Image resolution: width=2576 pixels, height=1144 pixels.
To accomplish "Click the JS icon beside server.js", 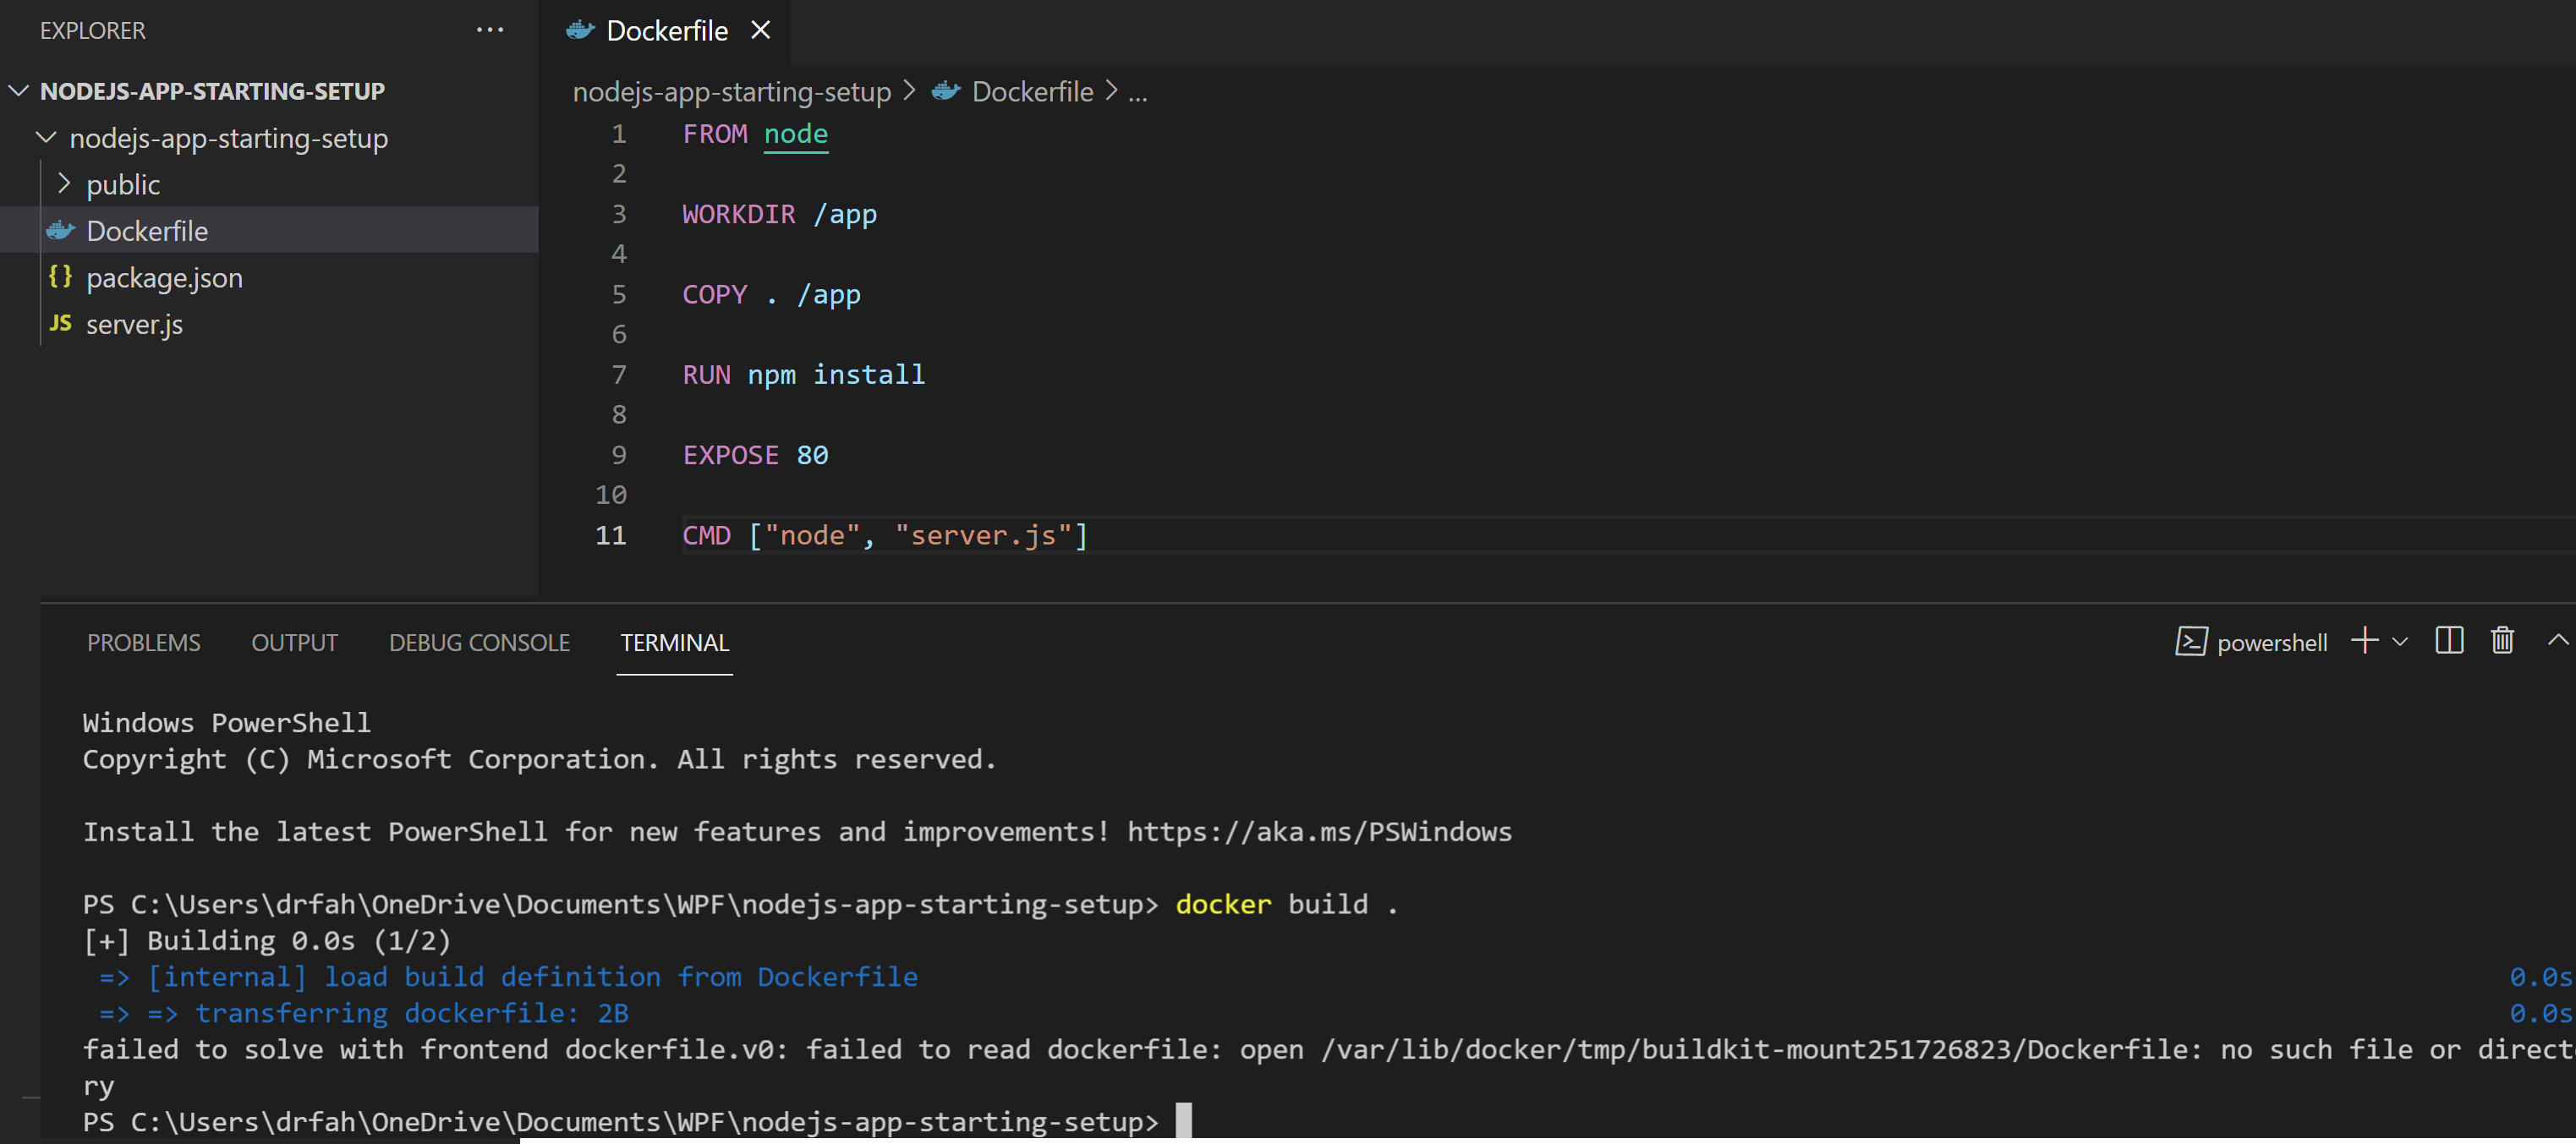I will tap(61, 323).
